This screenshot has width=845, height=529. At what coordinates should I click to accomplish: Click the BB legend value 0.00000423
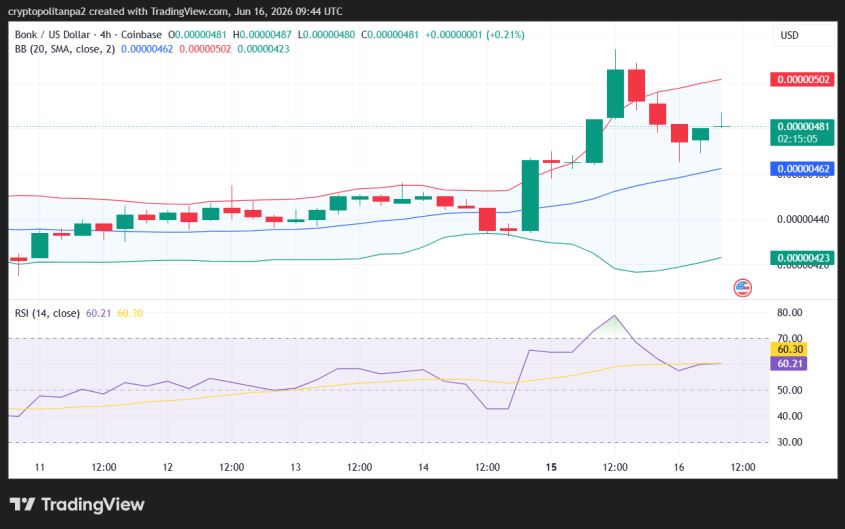[264, 49]
